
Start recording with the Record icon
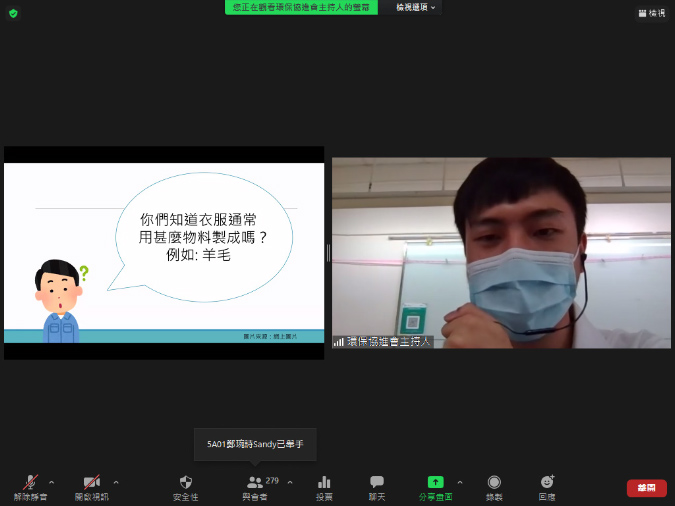(494, 483)
